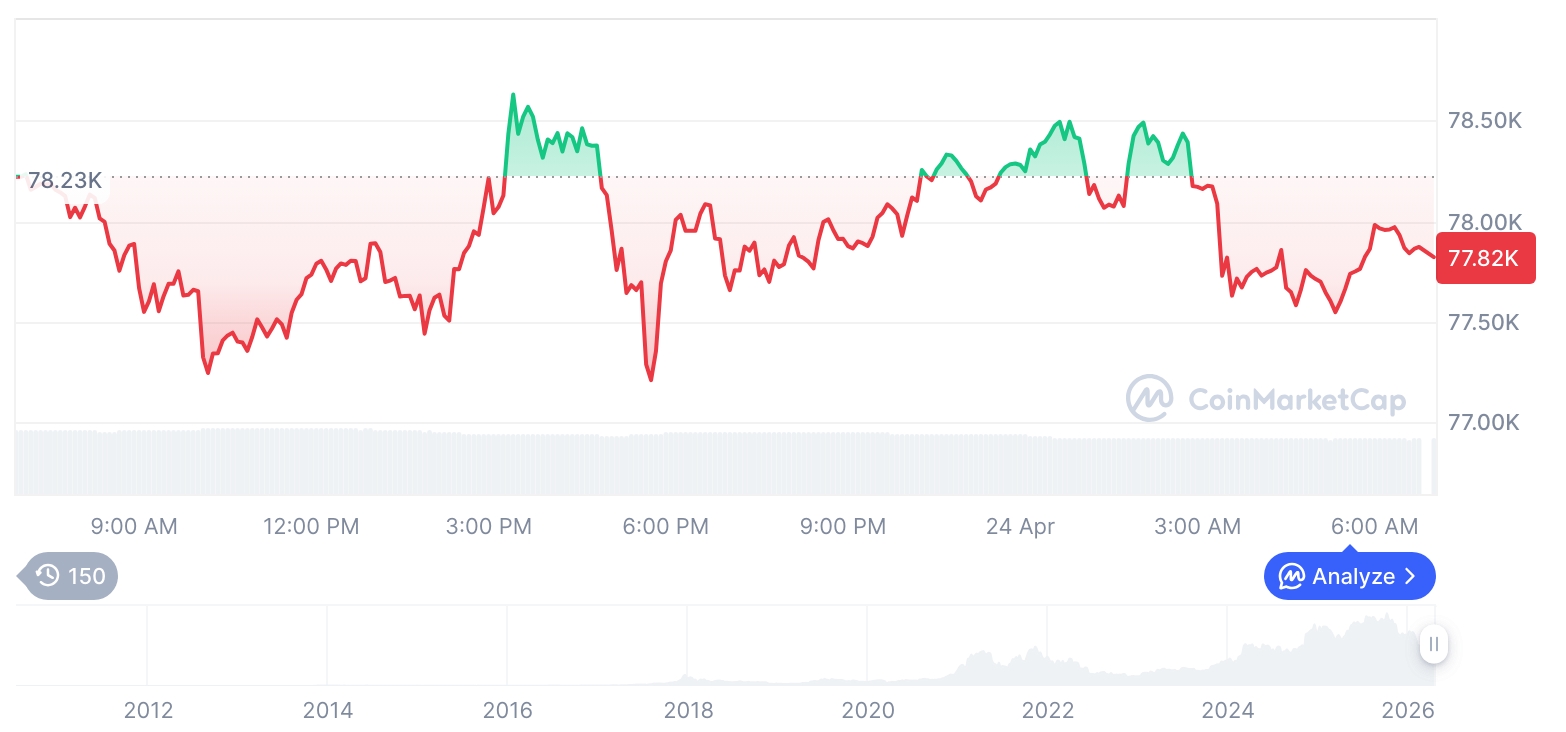Click the CoinMarketCap watermark logo
The width and height of the screenshot is (1566, 732).
[1149, 398]
